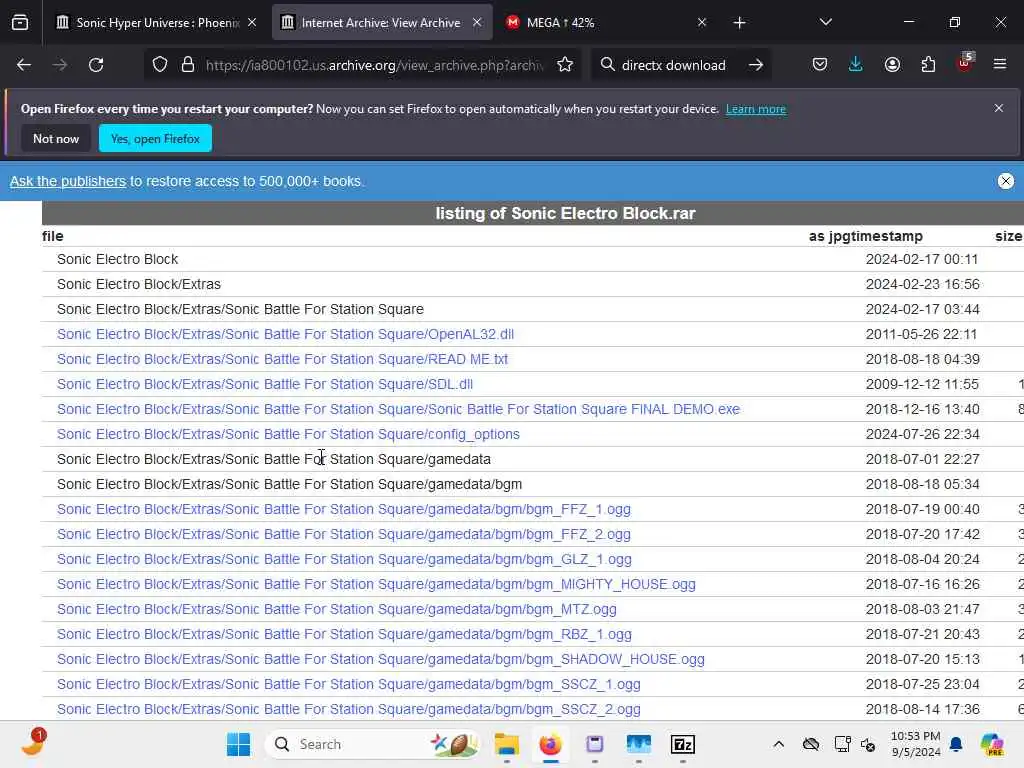Click the Not now button

[x=56, y=138]
